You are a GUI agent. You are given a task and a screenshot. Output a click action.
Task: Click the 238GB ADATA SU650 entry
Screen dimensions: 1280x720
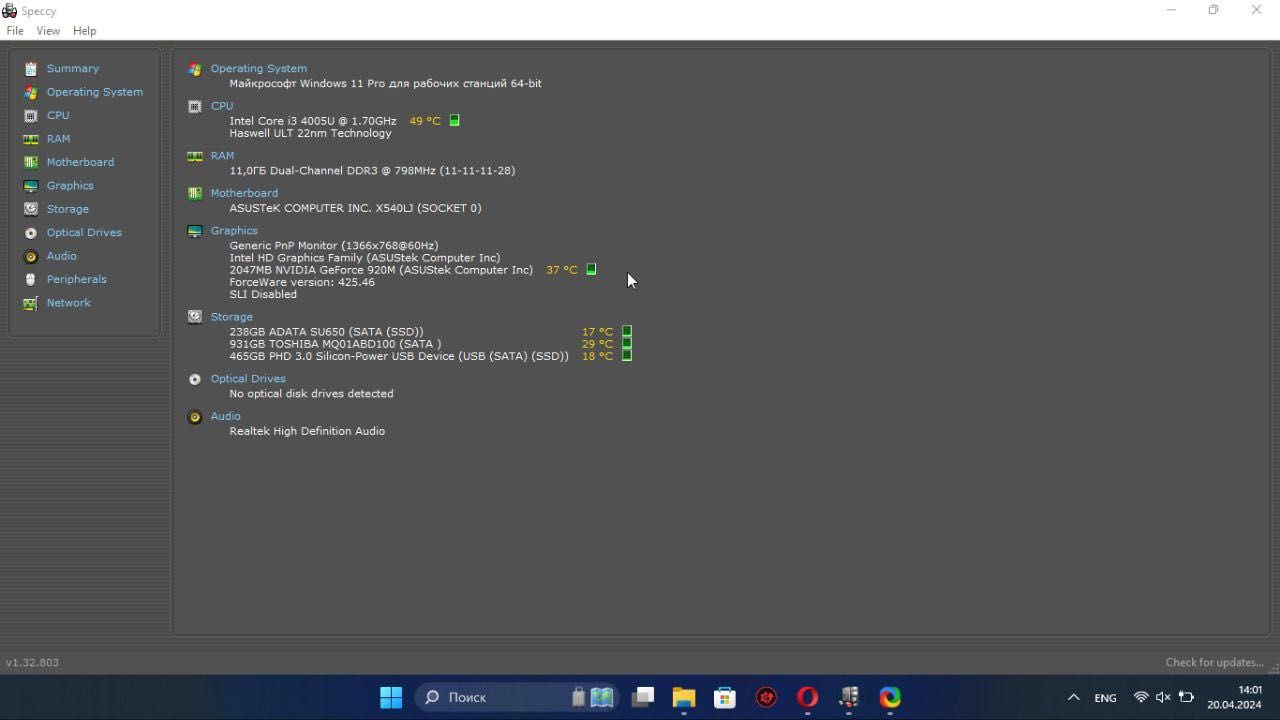tap(326, 331)
